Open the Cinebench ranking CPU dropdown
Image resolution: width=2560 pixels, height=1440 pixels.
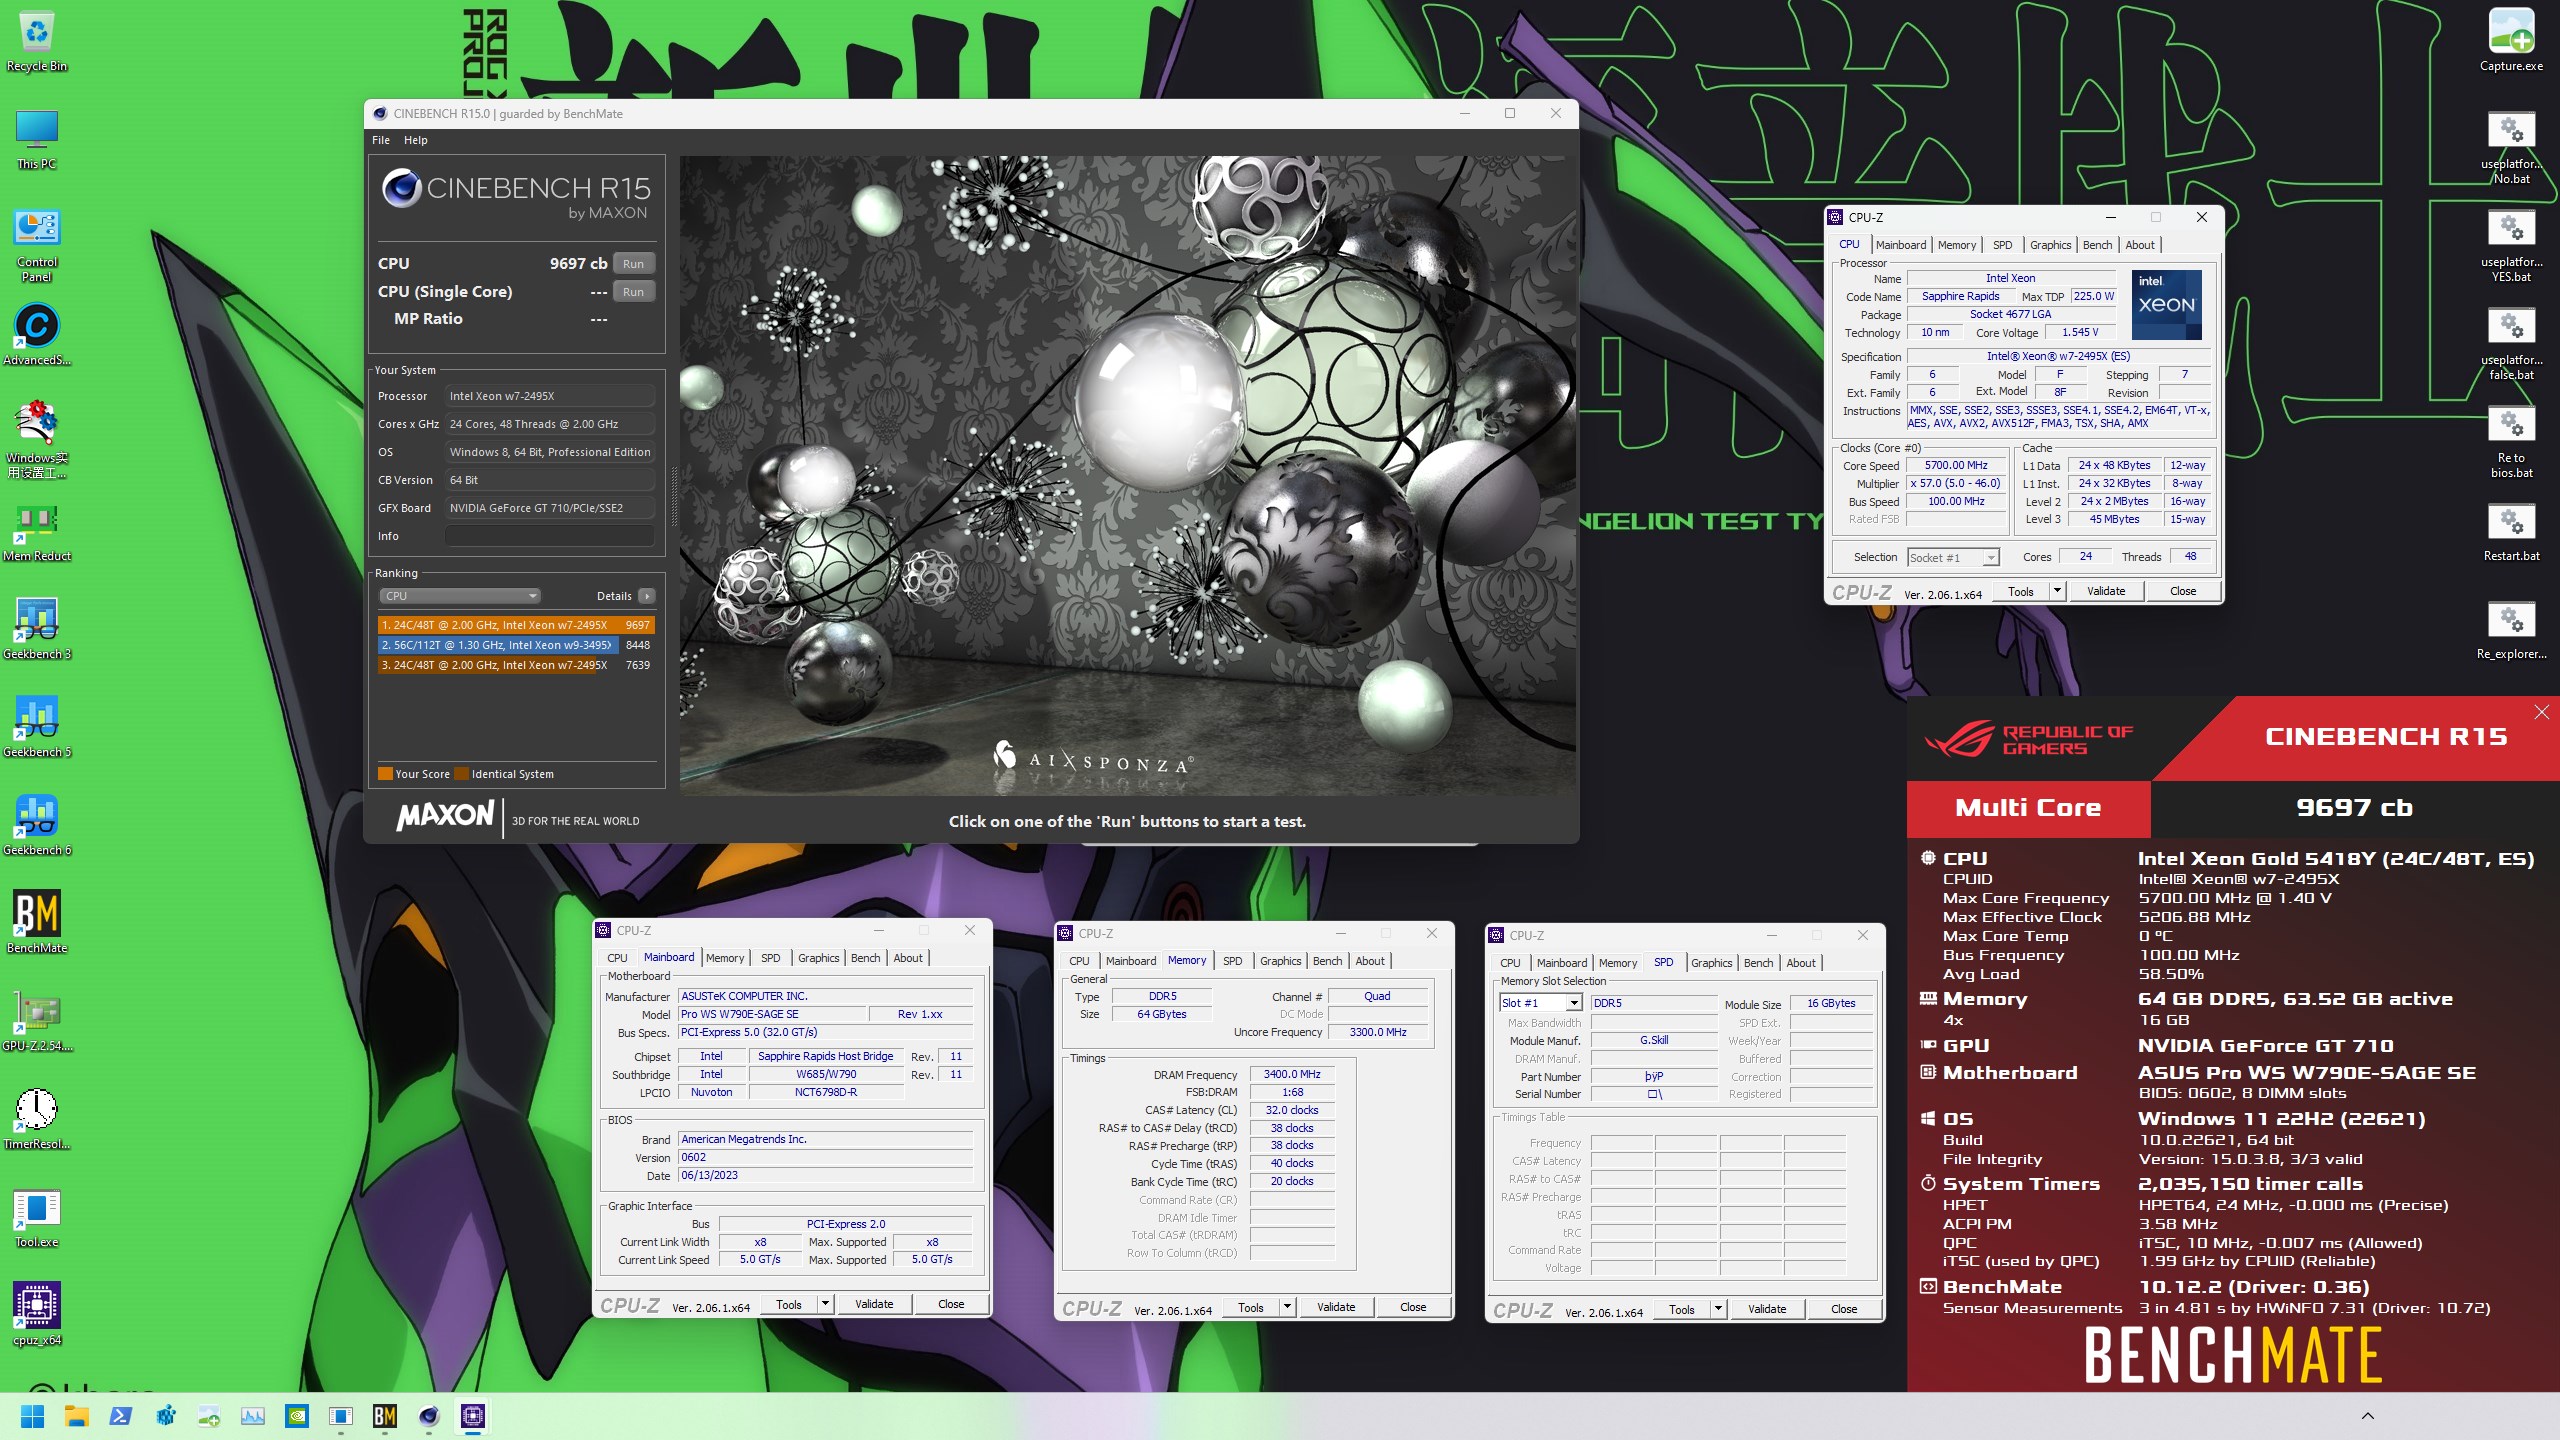pyautogui.click(x=460, y=596)
